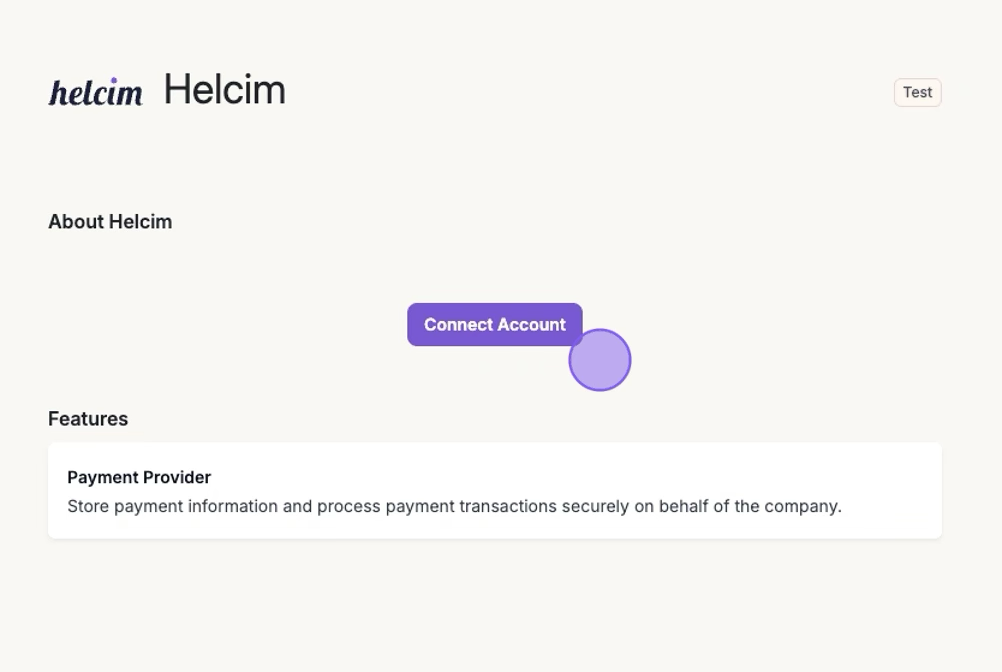Click the word "Account" on the purple button

coord(533,324)
